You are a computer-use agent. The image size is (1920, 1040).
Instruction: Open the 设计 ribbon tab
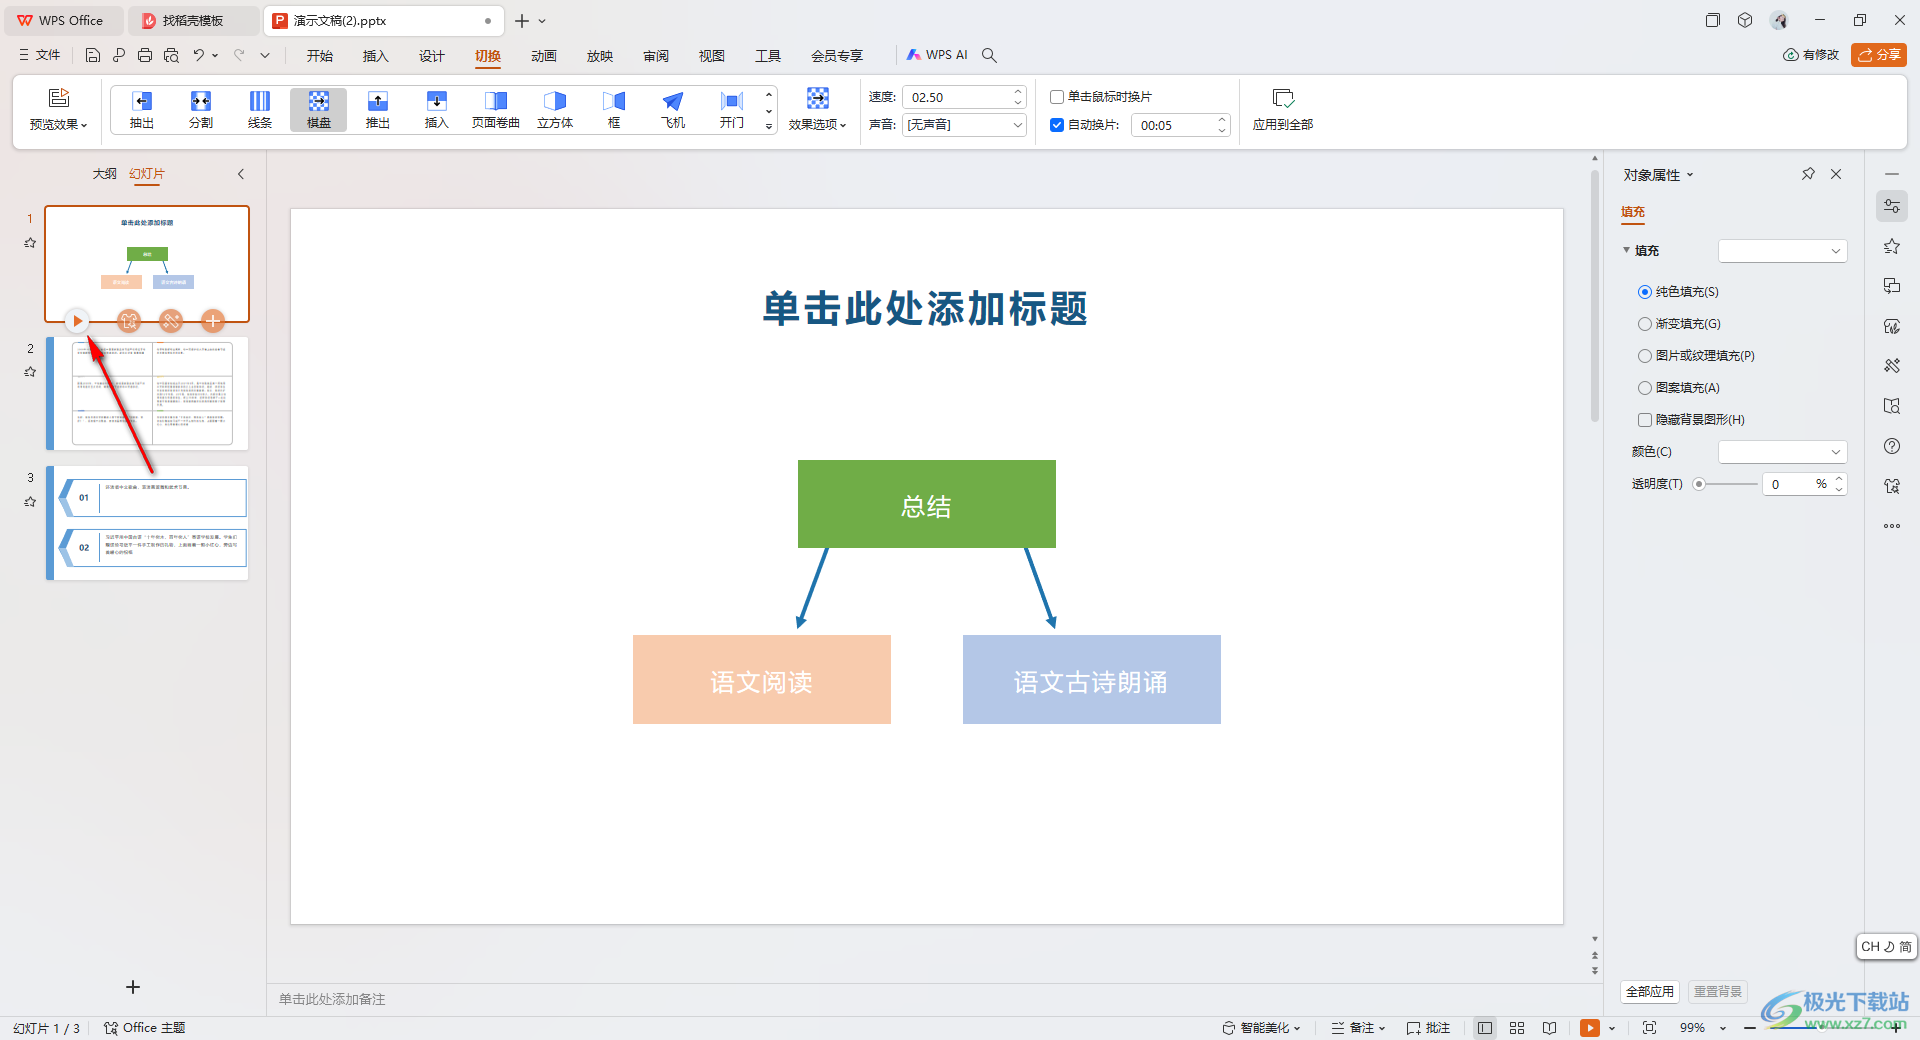(432, 56)
